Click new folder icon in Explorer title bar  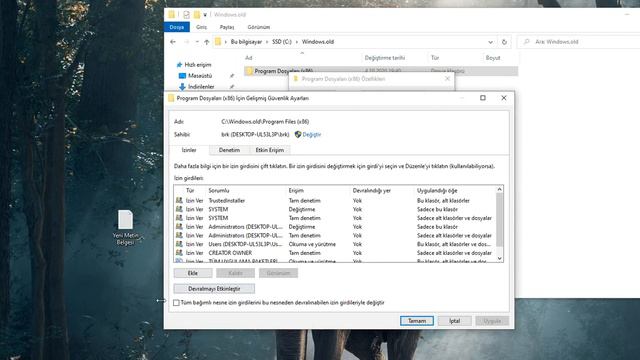coord(197,15)
